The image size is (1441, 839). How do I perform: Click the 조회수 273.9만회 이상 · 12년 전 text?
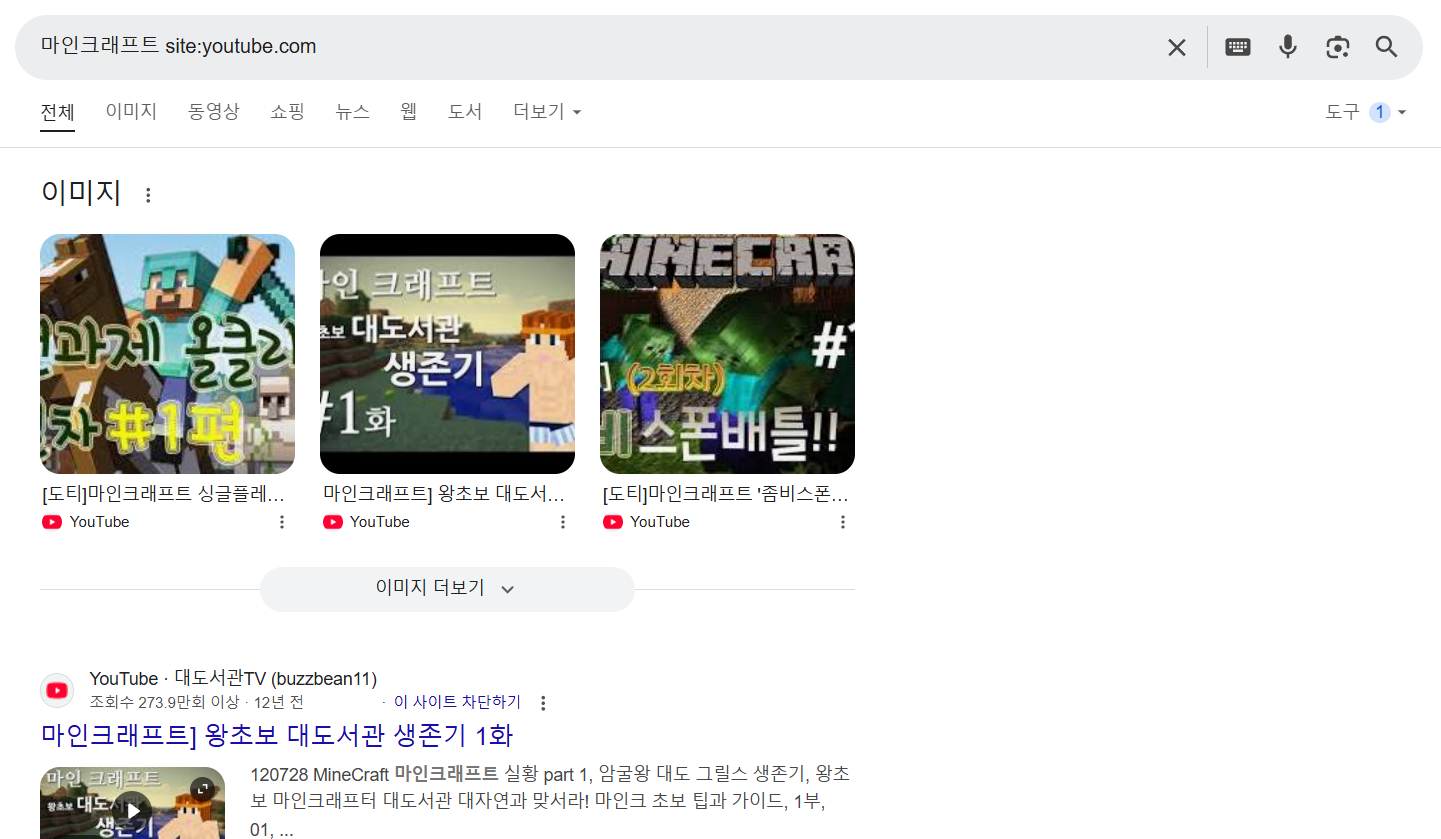tap(196, 703)
